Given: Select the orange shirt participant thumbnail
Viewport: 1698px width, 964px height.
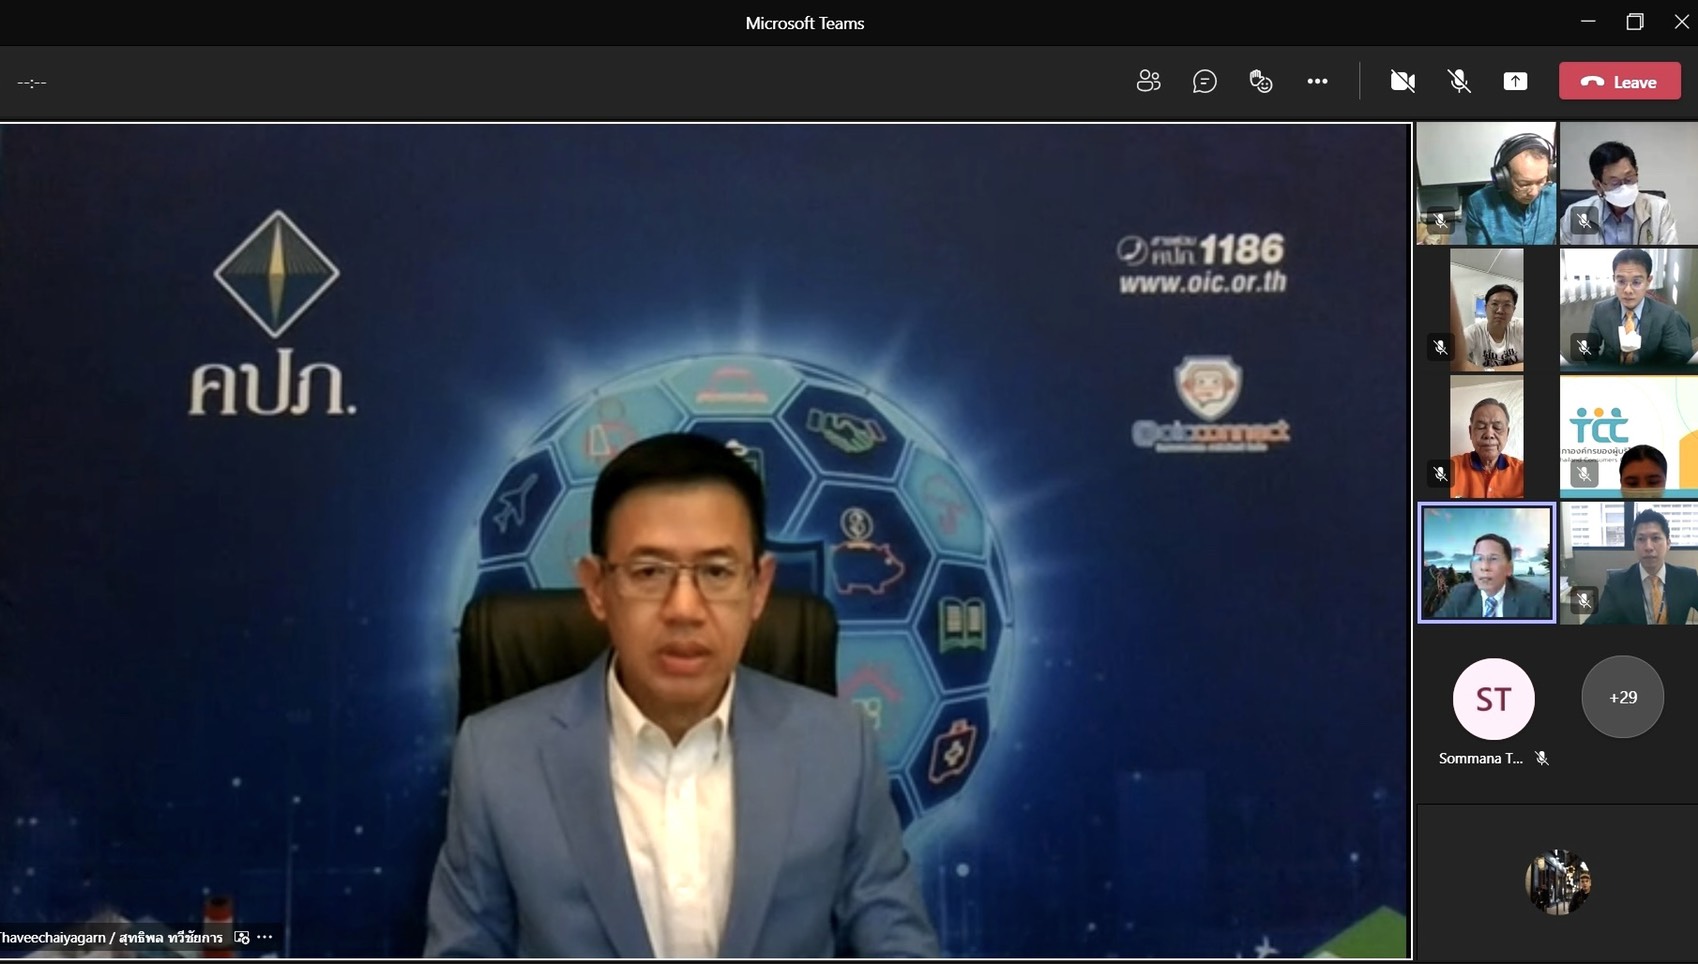Looking at the screenshot, I should coord(1486,437).
